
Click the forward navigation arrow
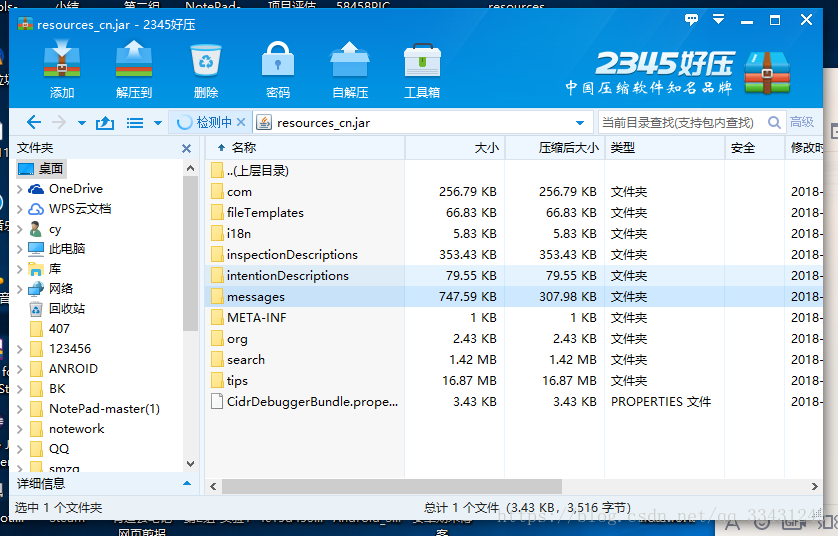[x=59, y=122]
